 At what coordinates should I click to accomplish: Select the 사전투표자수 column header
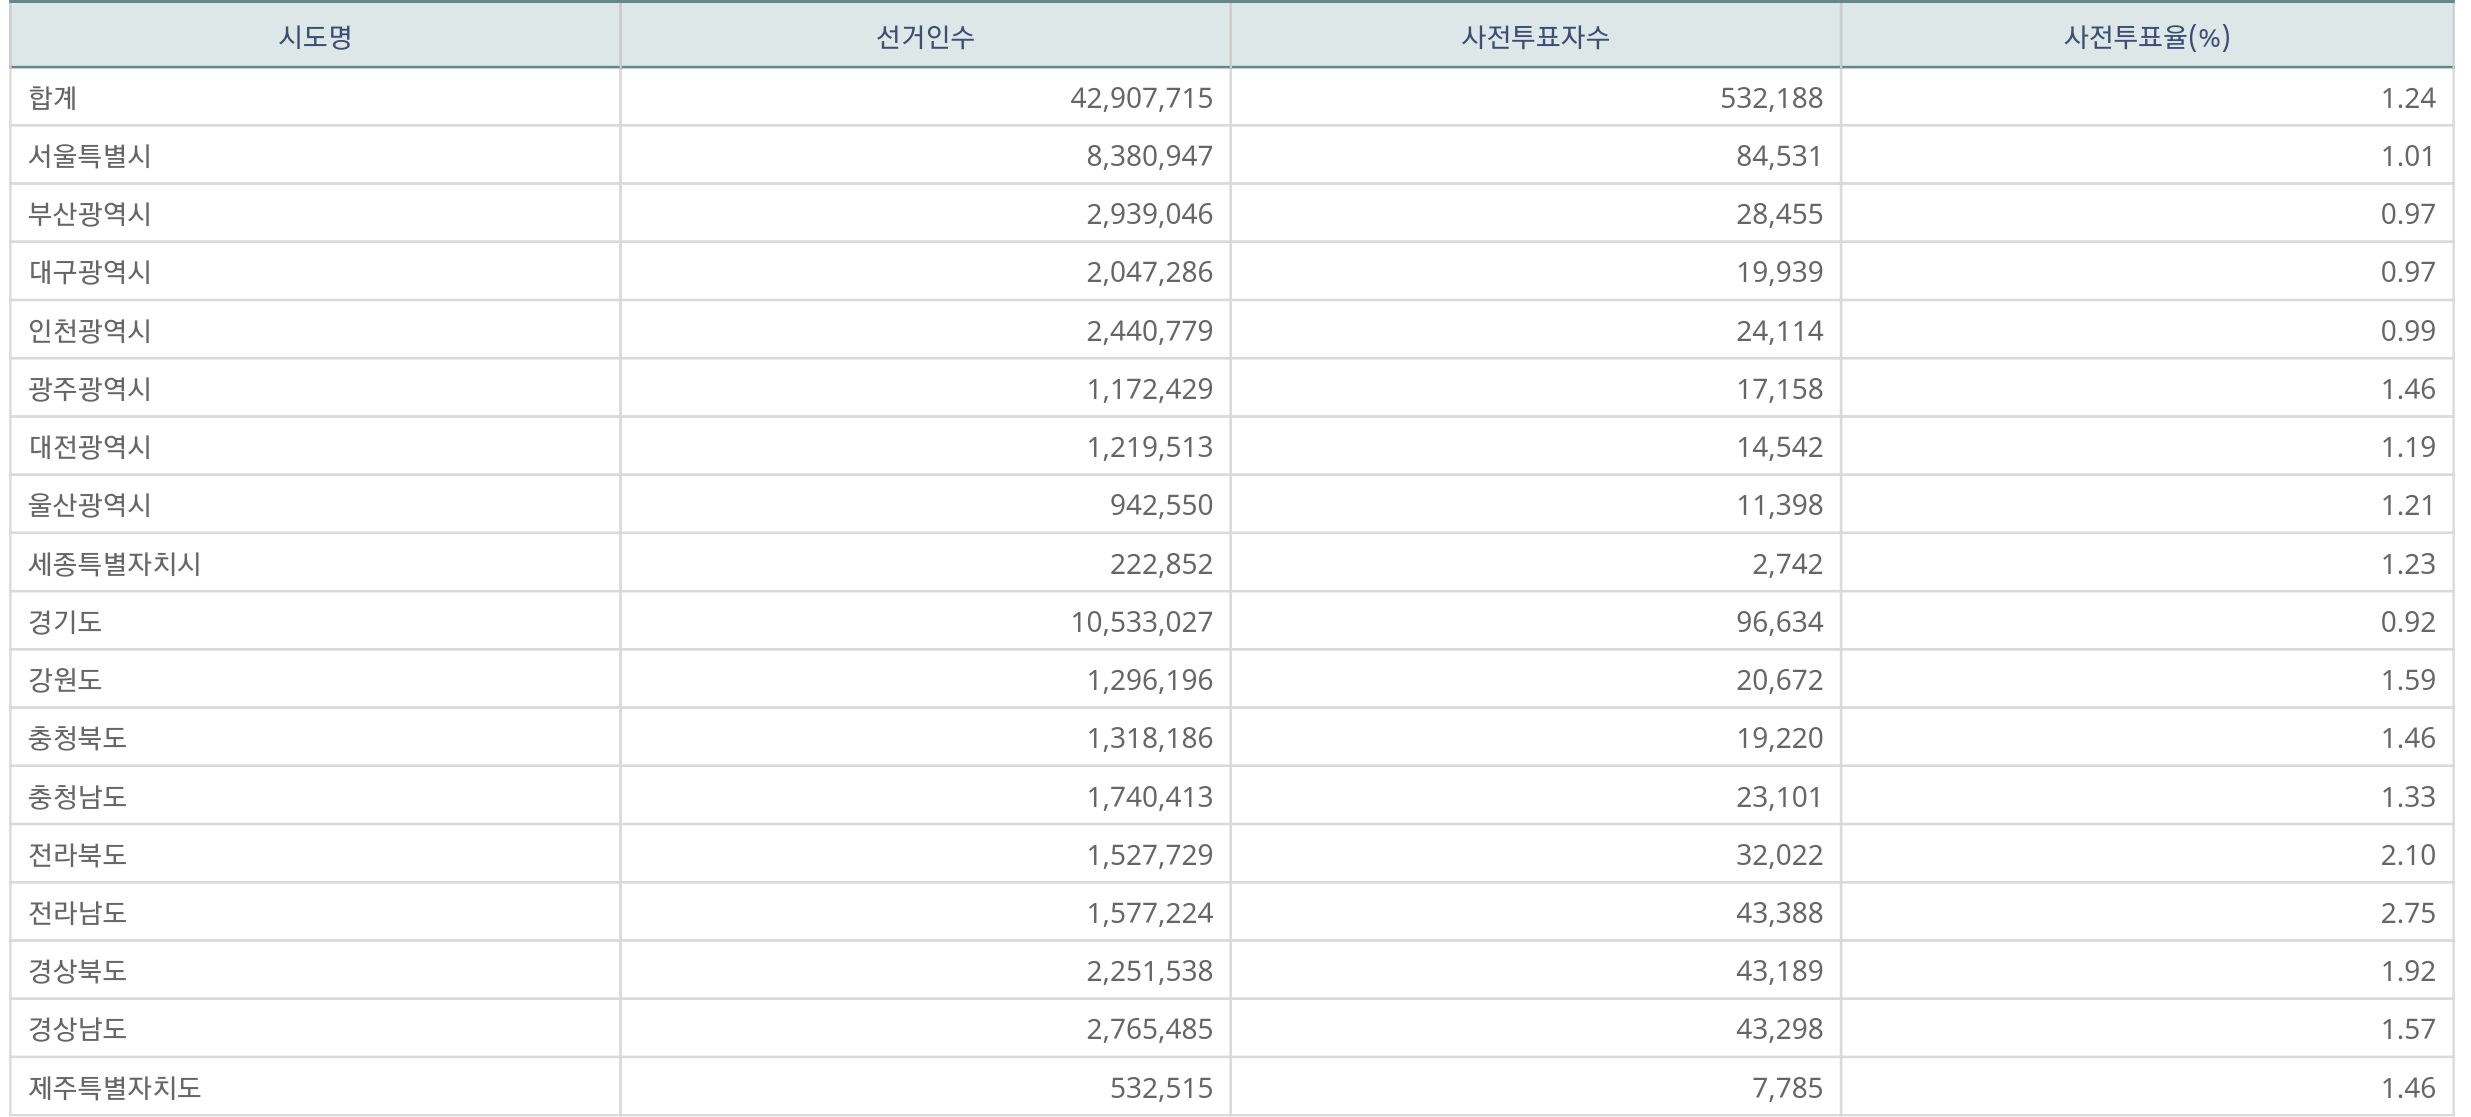tap(1535, 38)
